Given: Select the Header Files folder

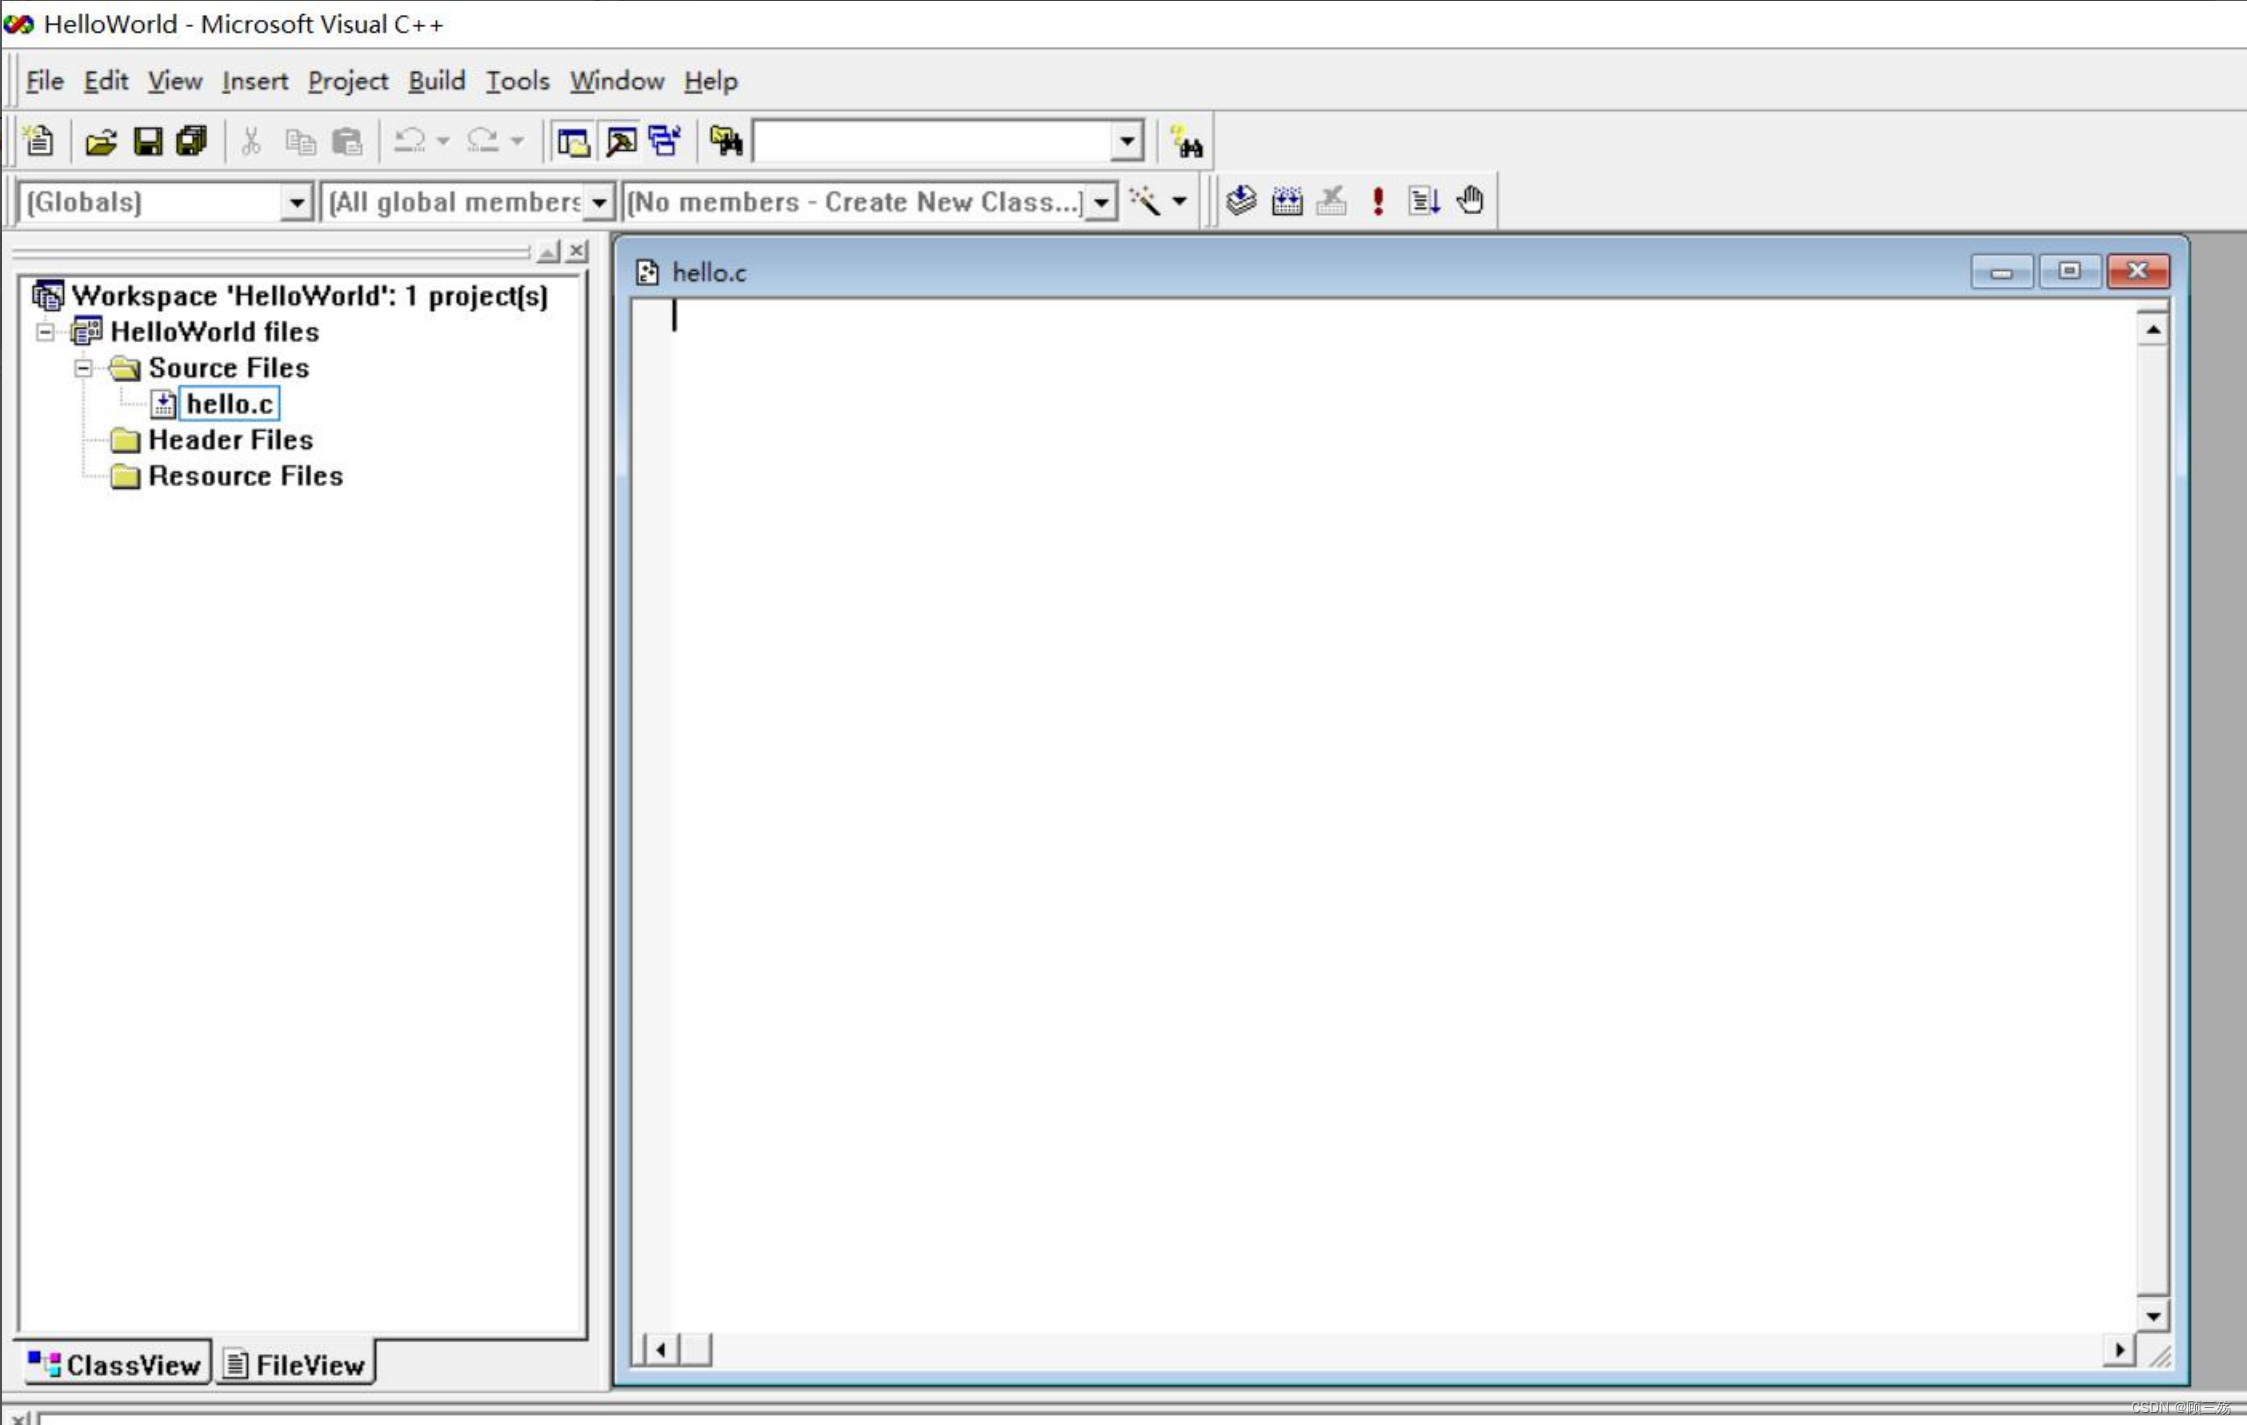Looking at the screenshot, I should point(230,440).
